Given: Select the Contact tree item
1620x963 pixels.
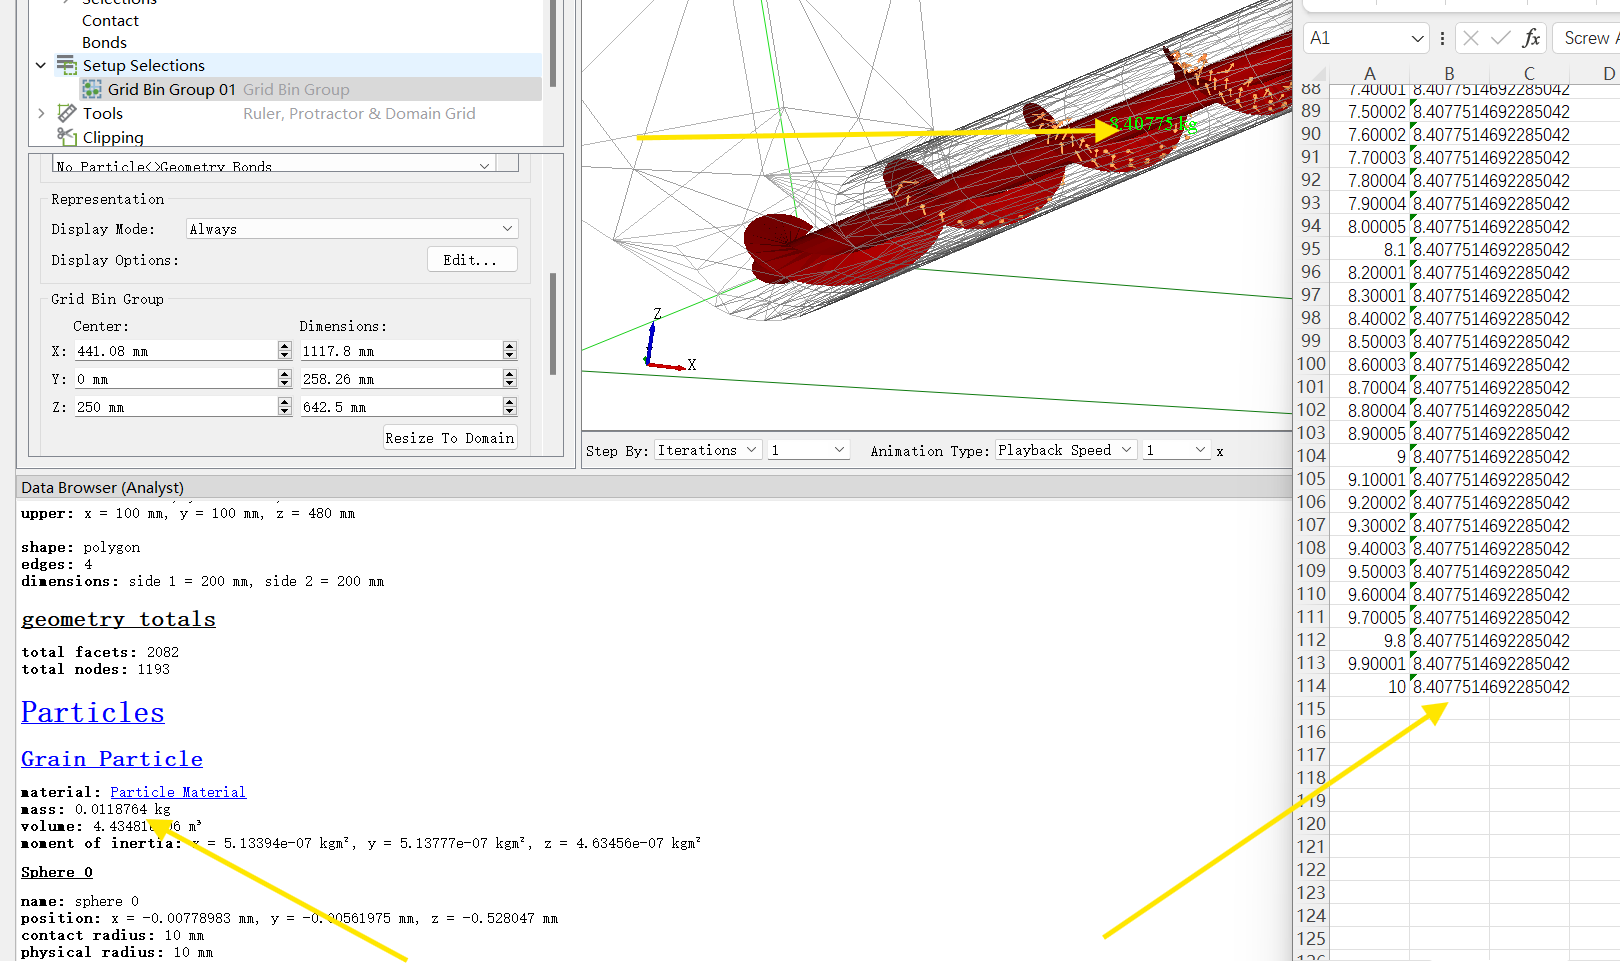Looking at the screenshot, I should pyautogui.click(x=110, y=21).
